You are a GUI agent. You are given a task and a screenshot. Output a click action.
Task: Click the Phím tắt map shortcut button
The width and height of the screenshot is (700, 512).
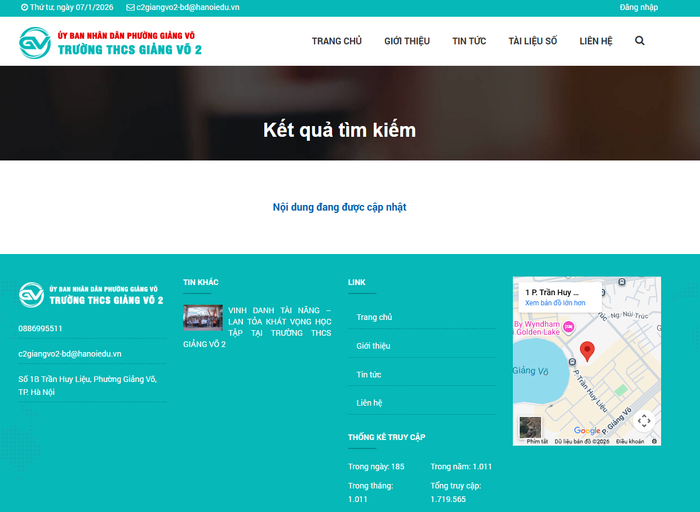click(537, 441)
